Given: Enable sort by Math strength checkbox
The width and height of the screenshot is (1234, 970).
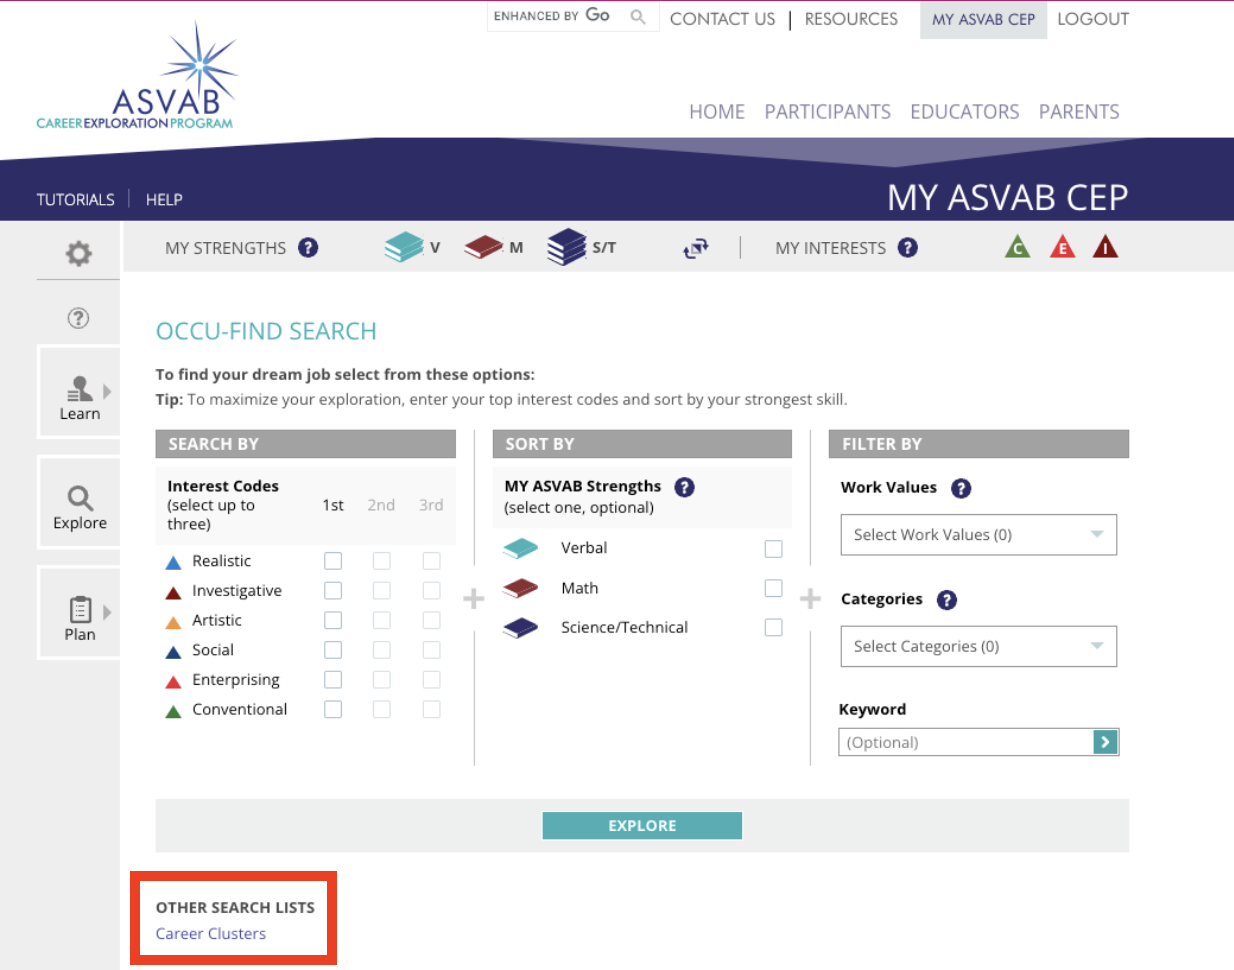Looking at the screenshot, I should click(x=773, y=588).
